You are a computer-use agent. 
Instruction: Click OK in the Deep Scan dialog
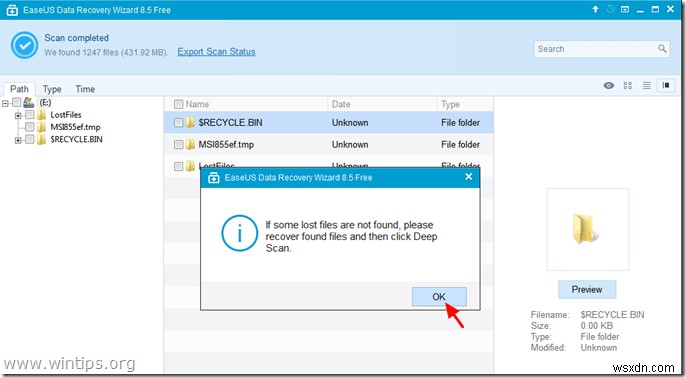[439, 297]
